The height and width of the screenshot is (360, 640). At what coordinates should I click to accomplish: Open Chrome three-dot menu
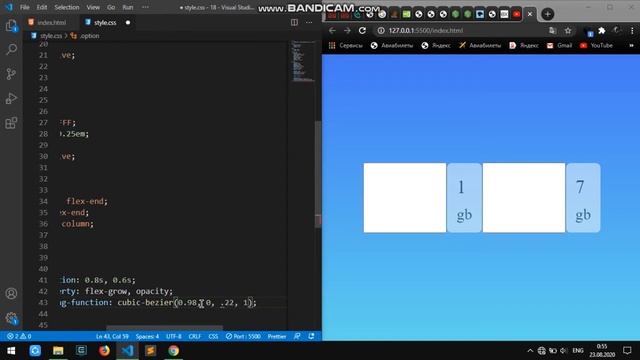coord(632,31)
